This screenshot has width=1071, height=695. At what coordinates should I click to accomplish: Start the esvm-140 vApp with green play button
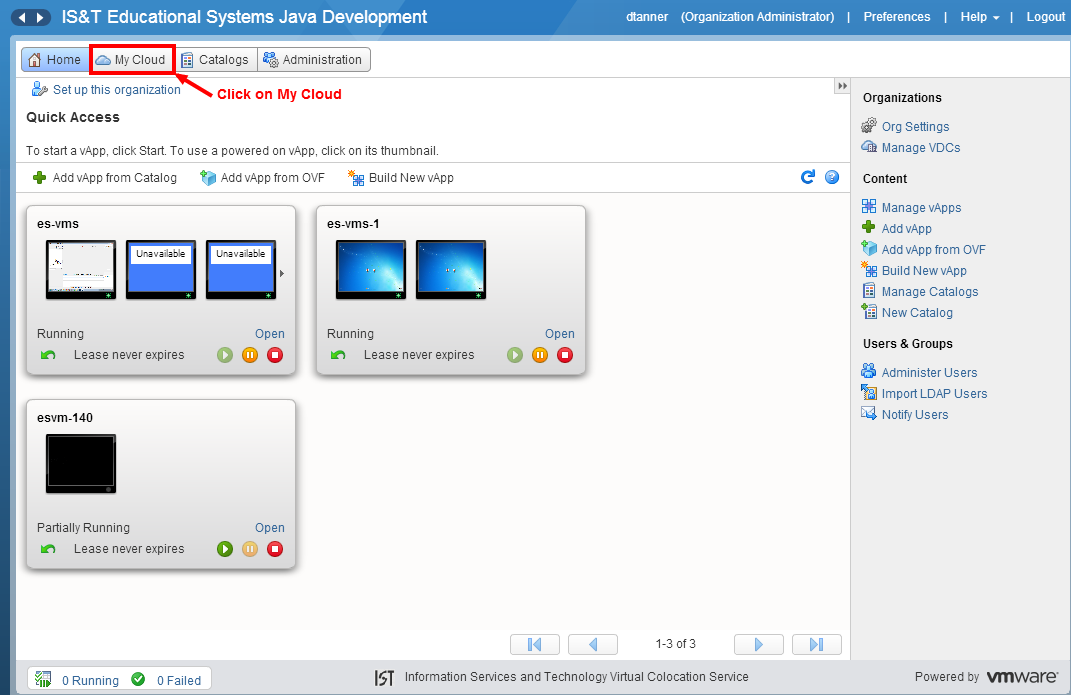tap(225, 549)
